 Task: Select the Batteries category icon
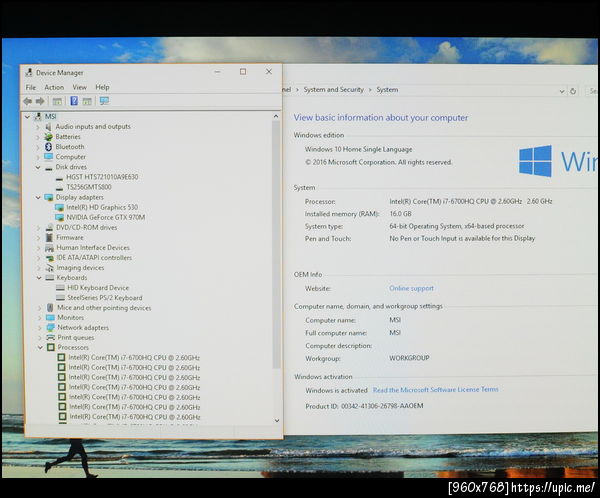point(48,137)
